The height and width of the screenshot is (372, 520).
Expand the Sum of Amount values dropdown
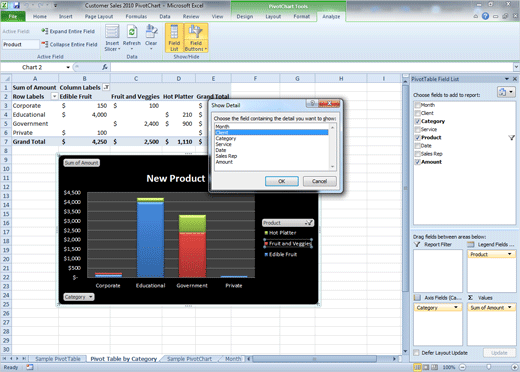(510, 307)
